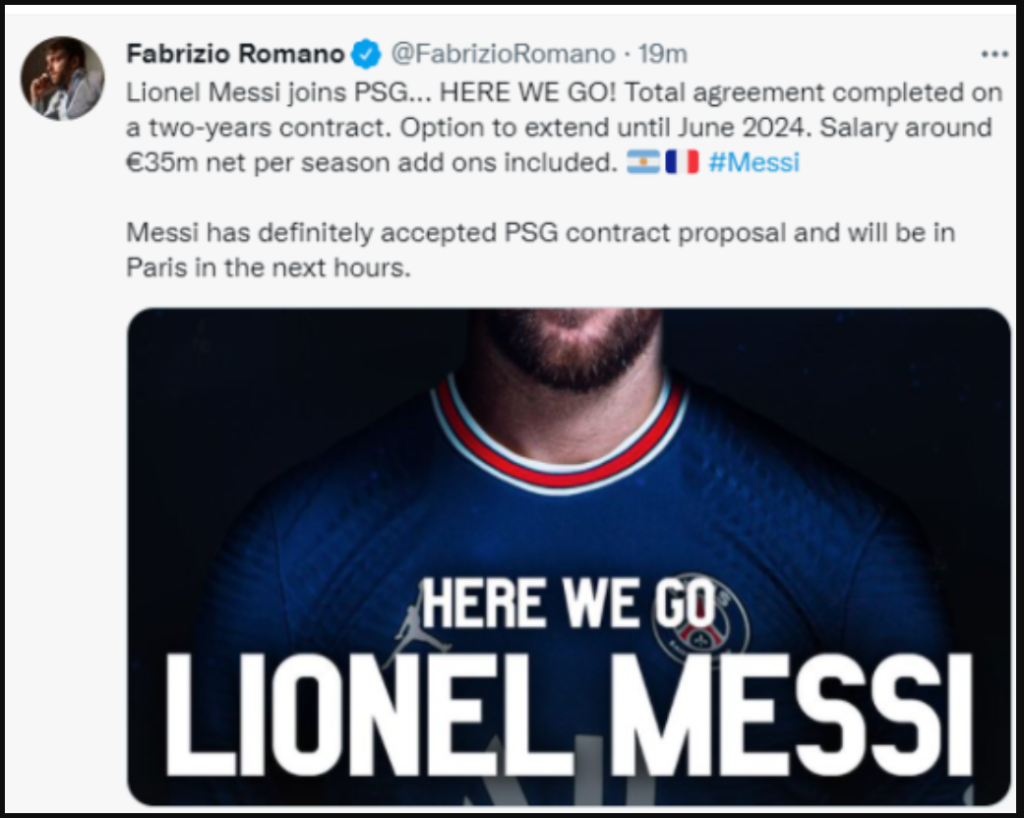Click the France flag emoji
The width and height of the screenshot is (1024, 818).
point(682,162)
